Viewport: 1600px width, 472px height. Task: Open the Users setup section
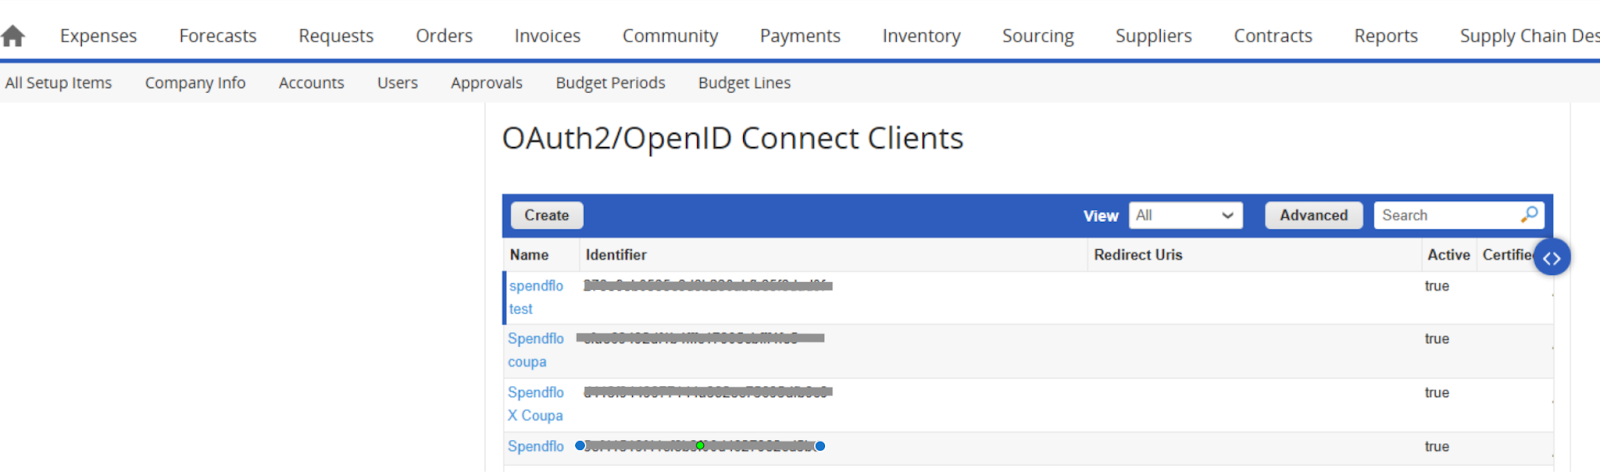pyautogui.click(x=397, y=83)
